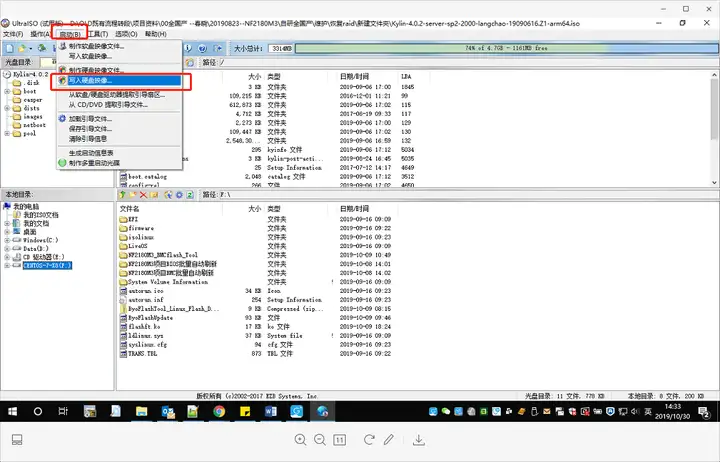This screenshot has width=720, height=462.
Task: Open Outlook from the taskbar
Action: pos(168,411)
